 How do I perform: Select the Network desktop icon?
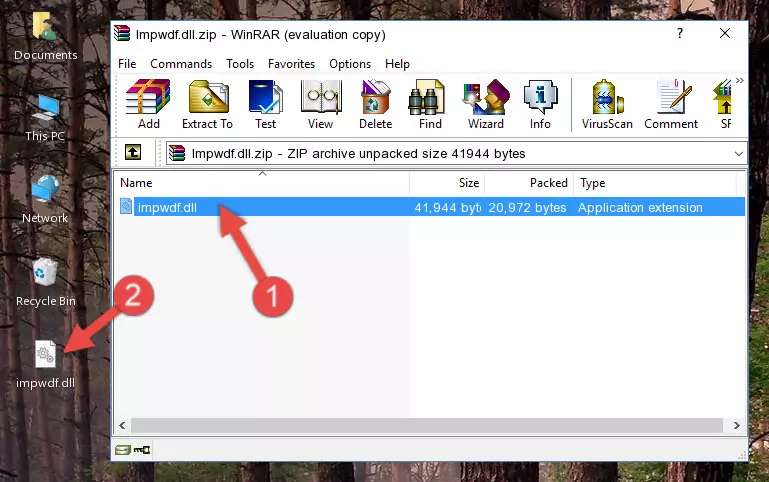point(45,200)
